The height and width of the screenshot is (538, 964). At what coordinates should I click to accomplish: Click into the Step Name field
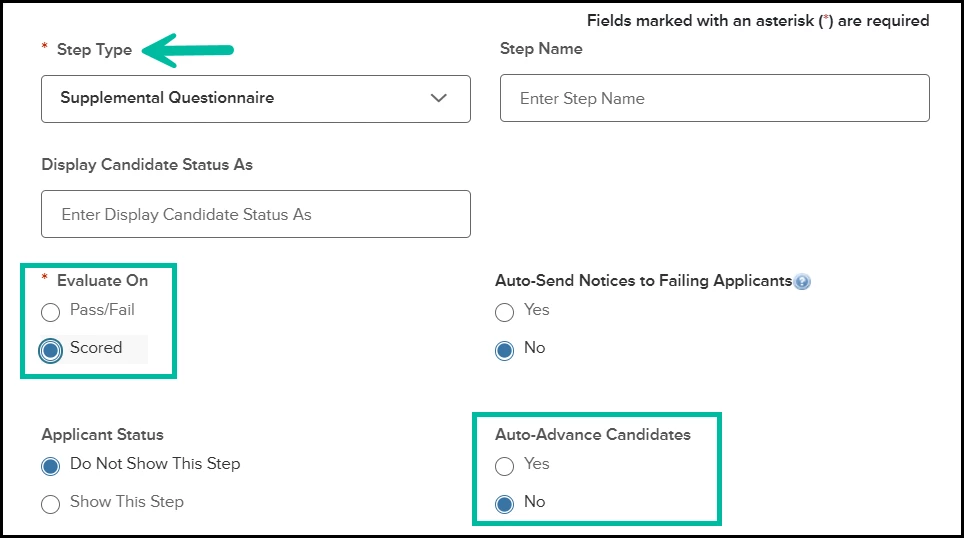(x=714, y=99)
